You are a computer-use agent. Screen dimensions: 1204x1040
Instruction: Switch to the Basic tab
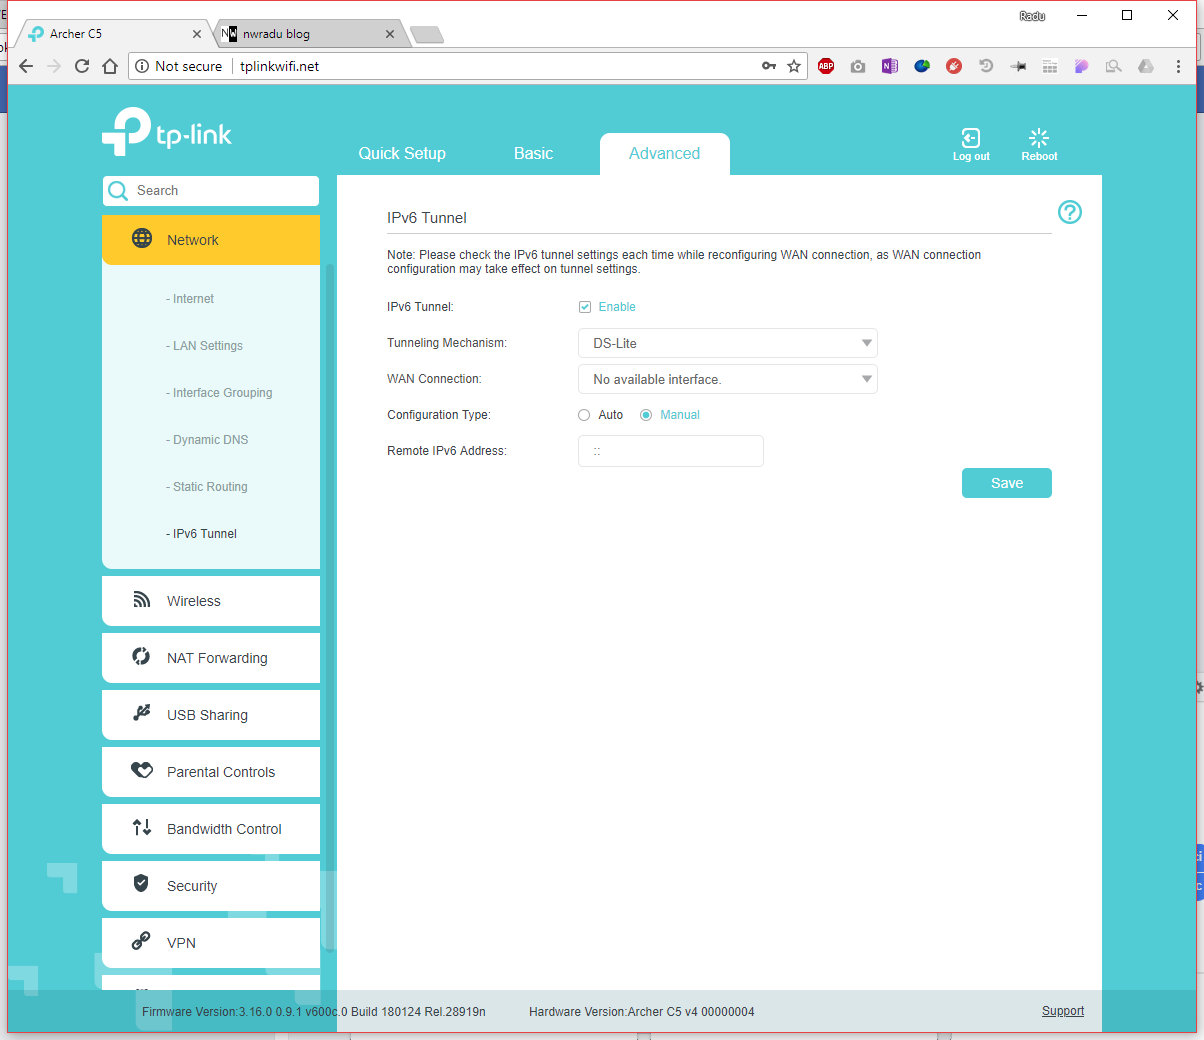click(x=533, y=154)
